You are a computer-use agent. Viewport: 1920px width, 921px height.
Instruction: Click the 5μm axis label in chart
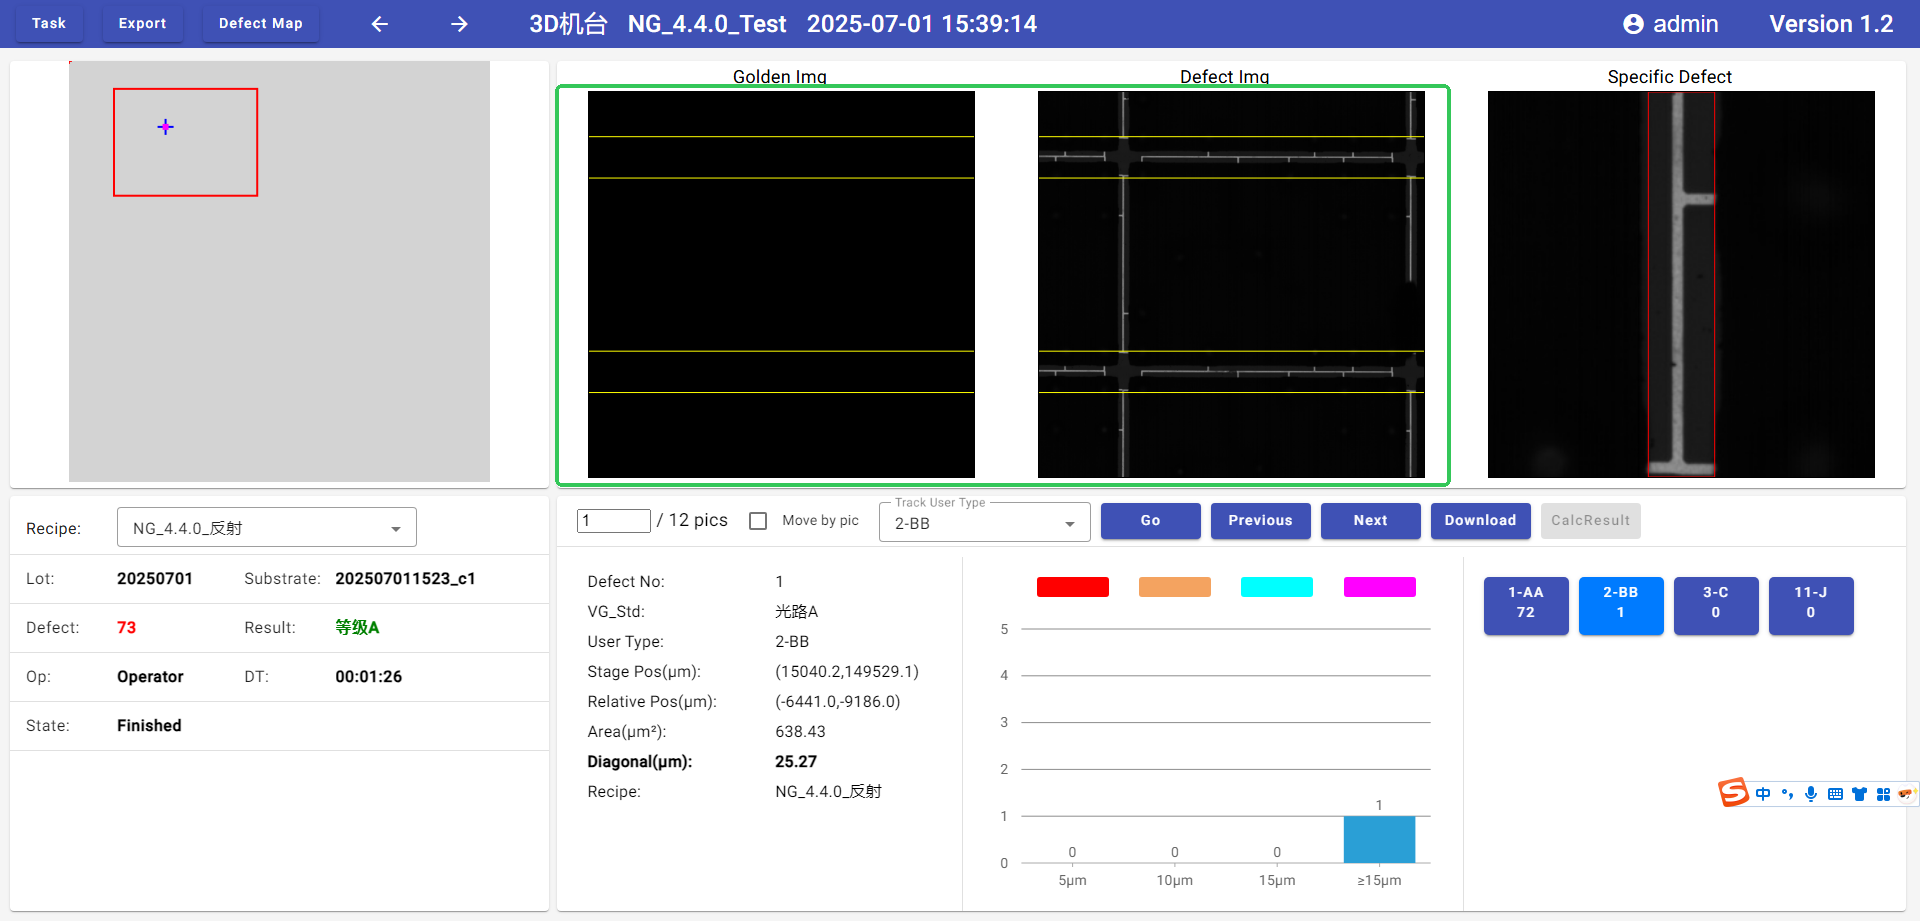(x=1072, y=881)
